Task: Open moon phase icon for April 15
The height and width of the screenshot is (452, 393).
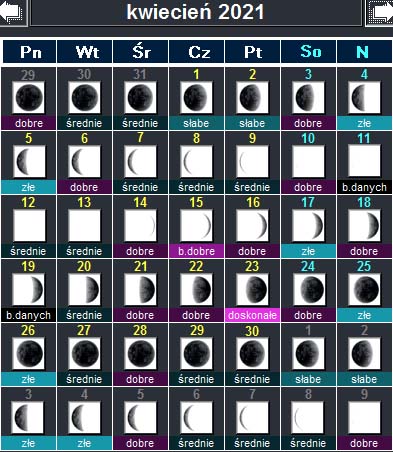Action: click(x=196, y=226)
